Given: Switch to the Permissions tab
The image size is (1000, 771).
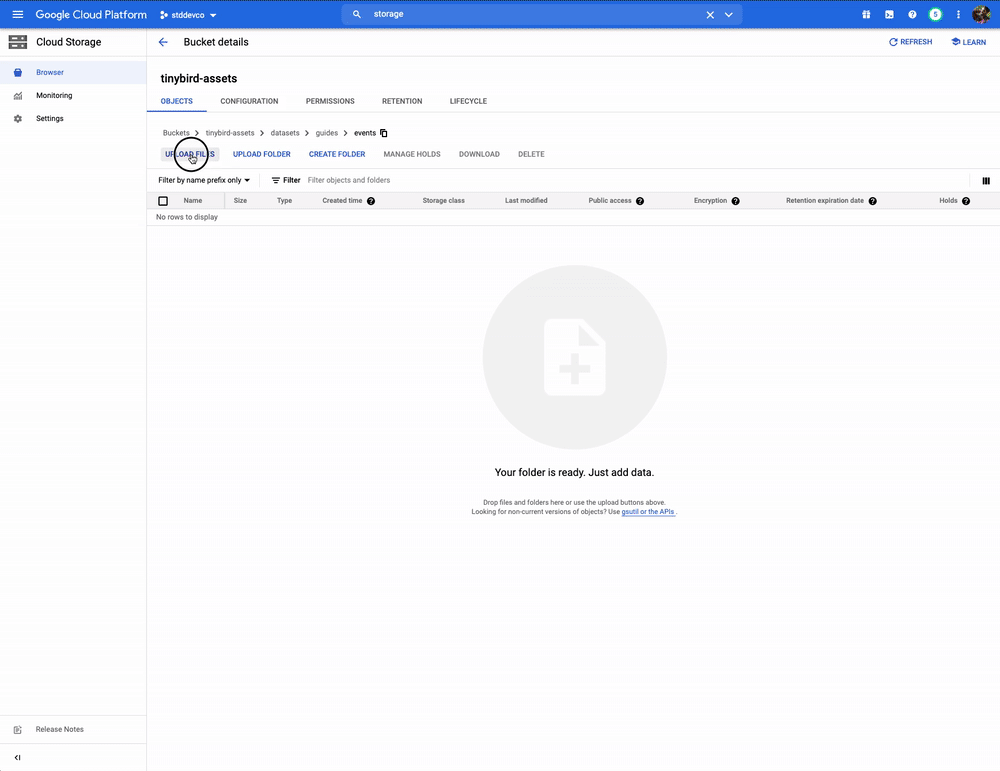Looking at the screenshot, I should [330, 101].
